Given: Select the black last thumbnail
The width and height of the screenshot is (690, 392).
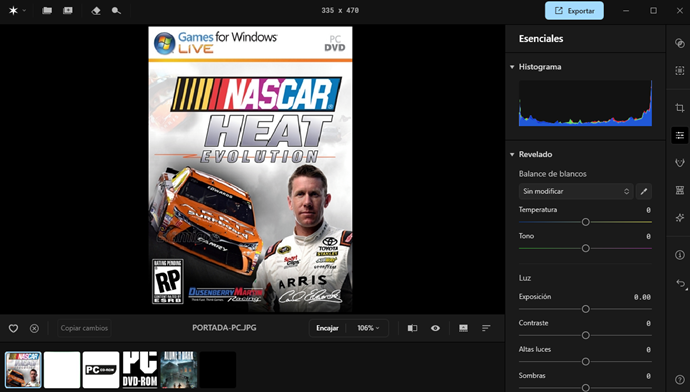Looking at the screenshot, I should pos(218,370).
